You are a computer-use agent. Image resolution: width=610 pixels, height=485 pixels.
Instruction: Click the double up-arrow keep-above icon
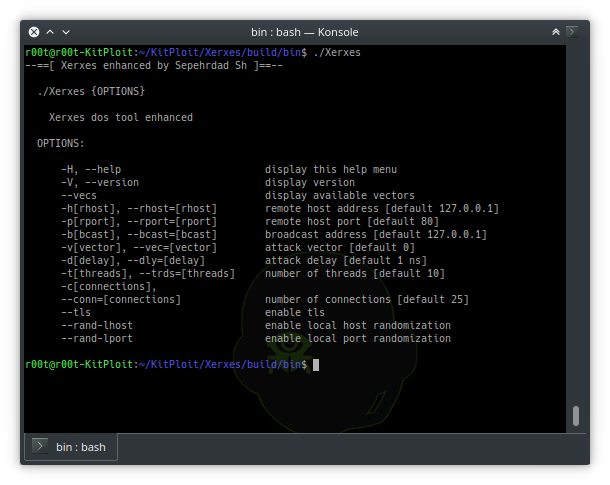click(556, 32)
